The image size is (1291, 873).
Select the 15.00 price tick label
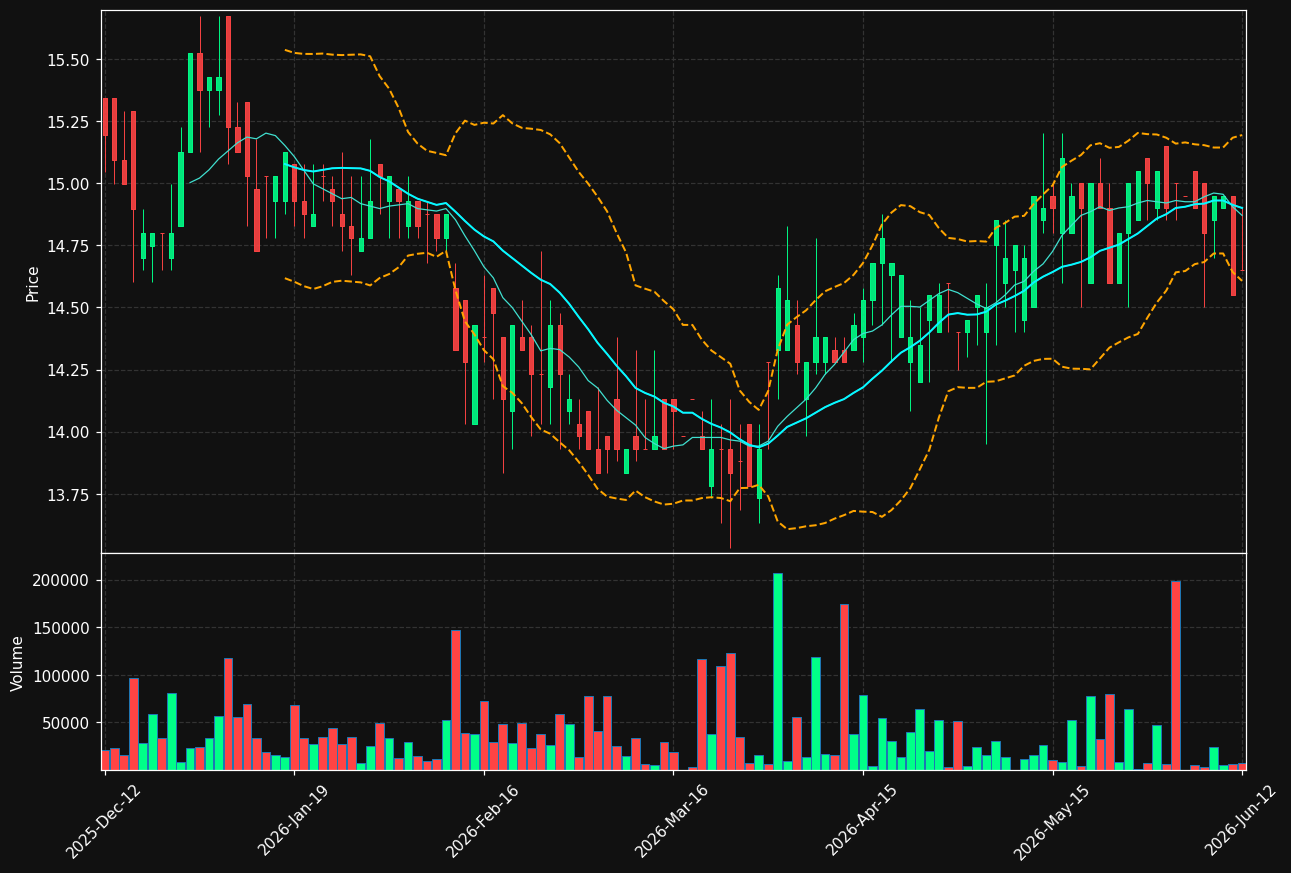(69, 184)
